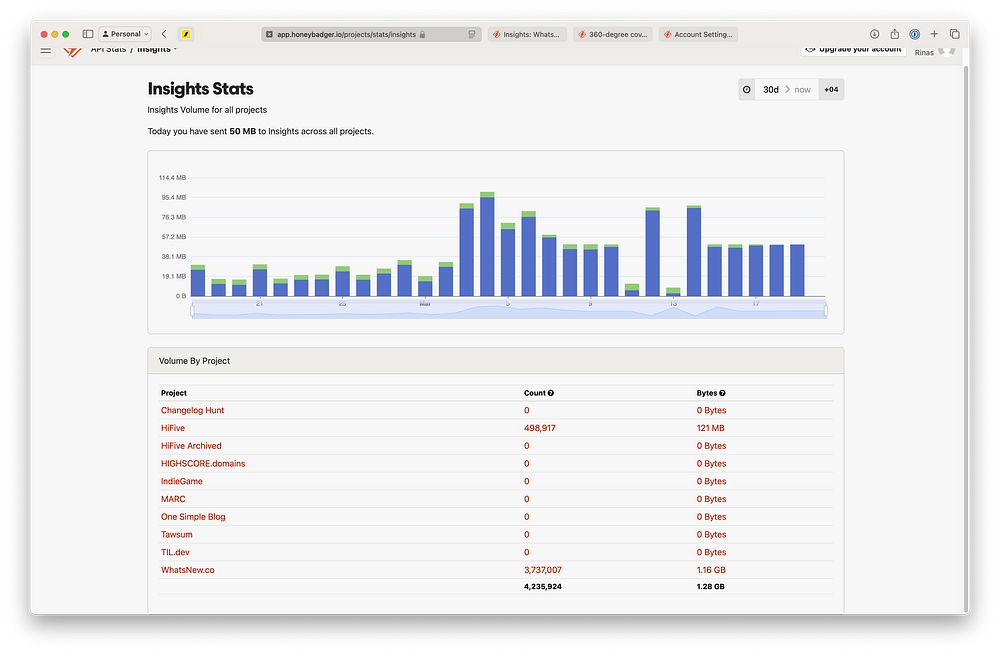Select the 30d time range start

(x=770, y=89)
